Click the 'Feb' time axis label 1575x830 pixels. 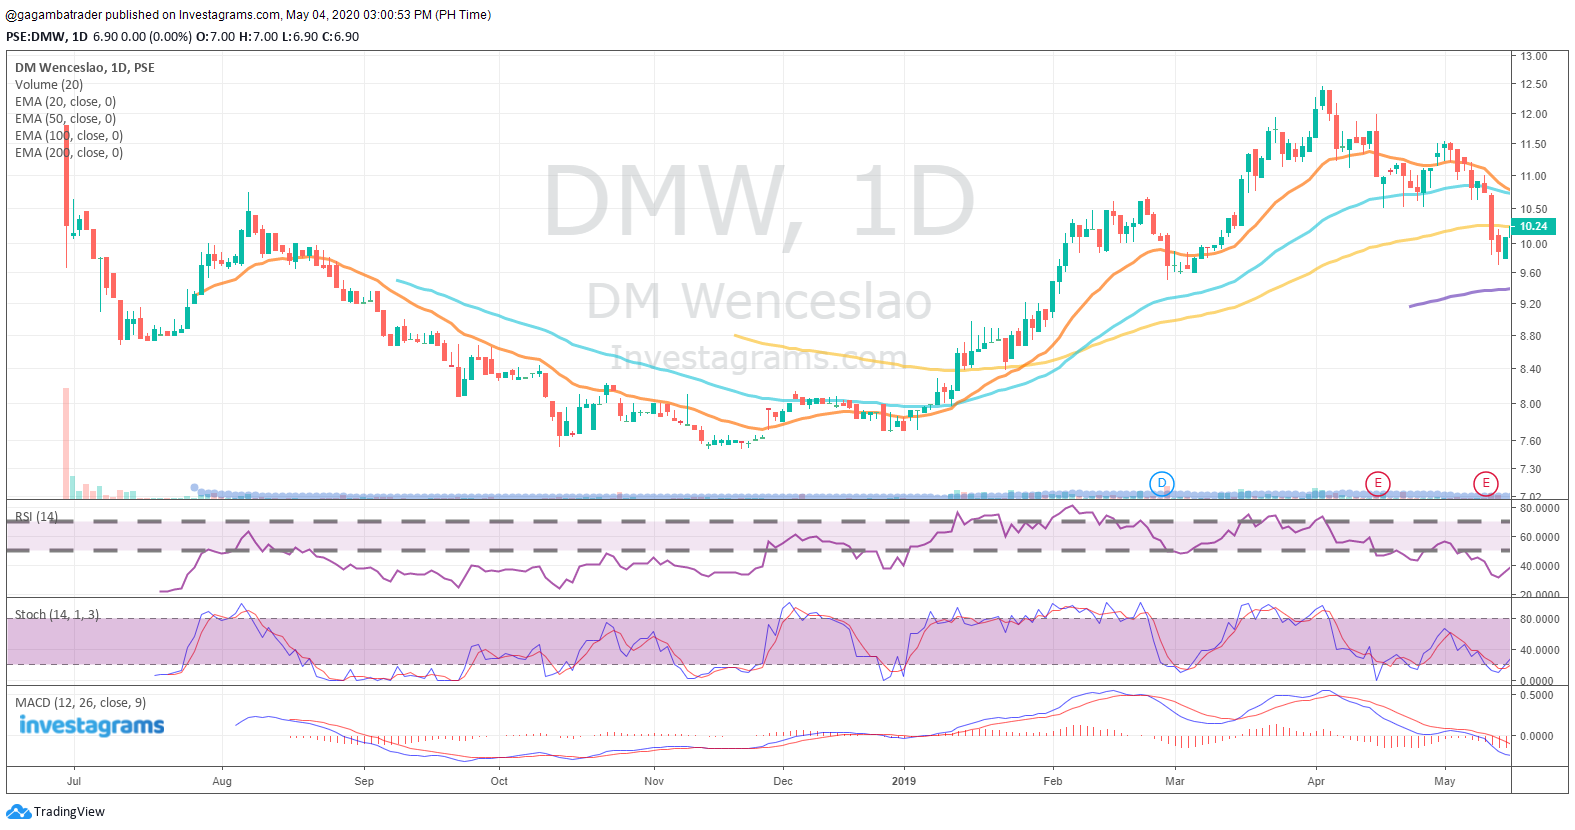click(1053, 781)
